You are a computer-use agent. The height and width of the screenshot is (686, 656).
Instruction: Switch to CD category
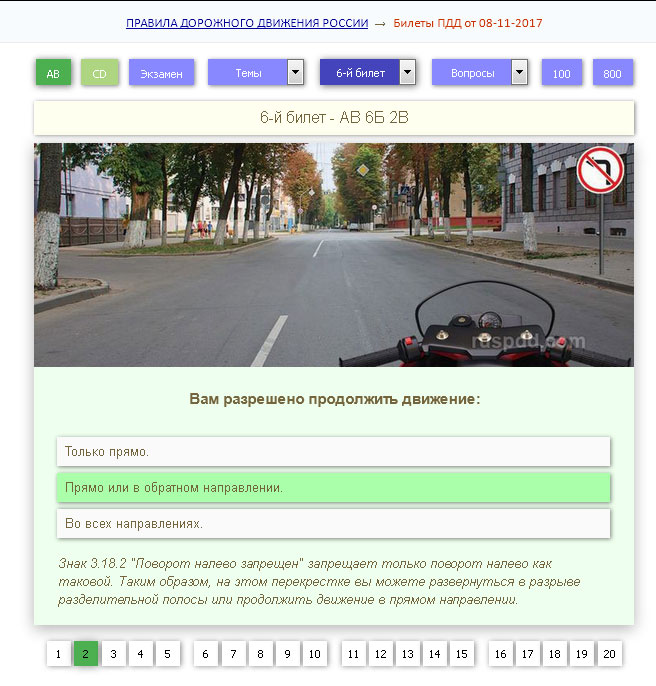click(99, 73)
